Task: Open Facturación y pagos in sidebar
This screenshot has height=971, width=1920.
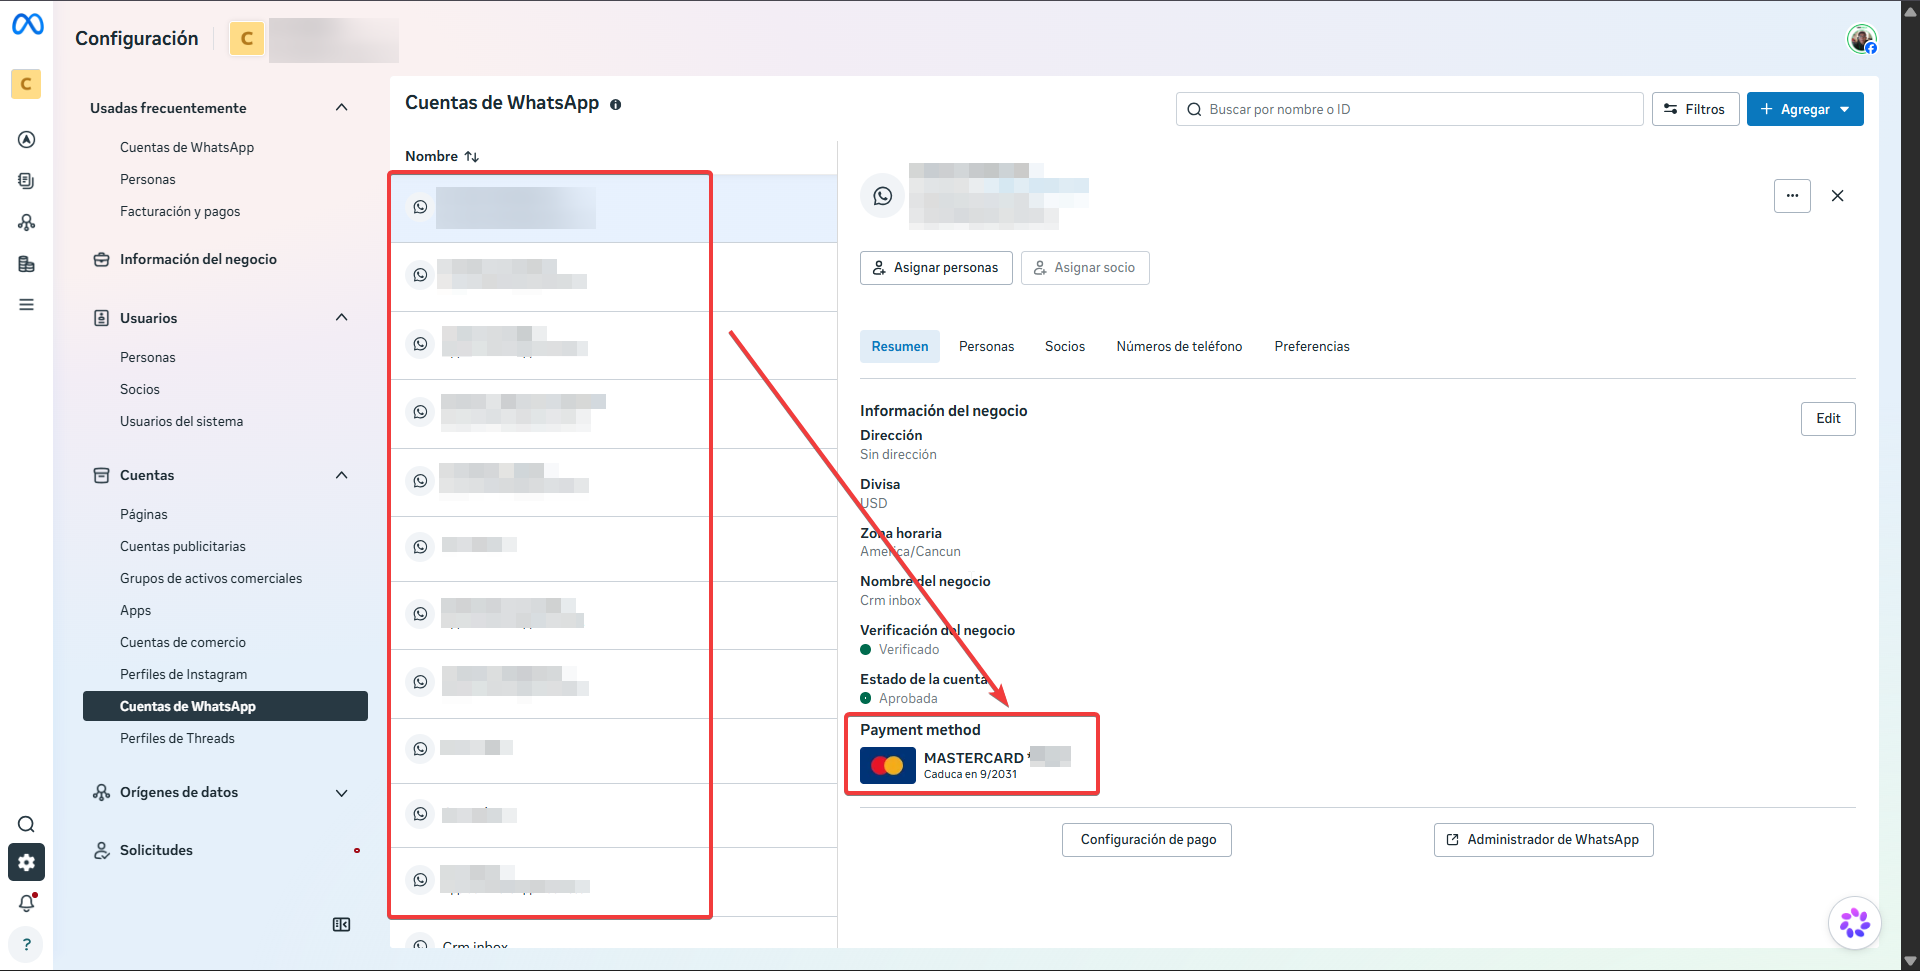Action: pyautogui.click(x=180, y=211)
